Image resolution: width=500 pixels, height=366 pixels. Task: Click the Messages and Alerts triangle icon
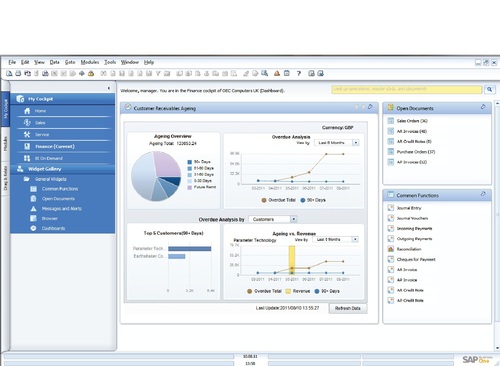(x=33, y=209)
